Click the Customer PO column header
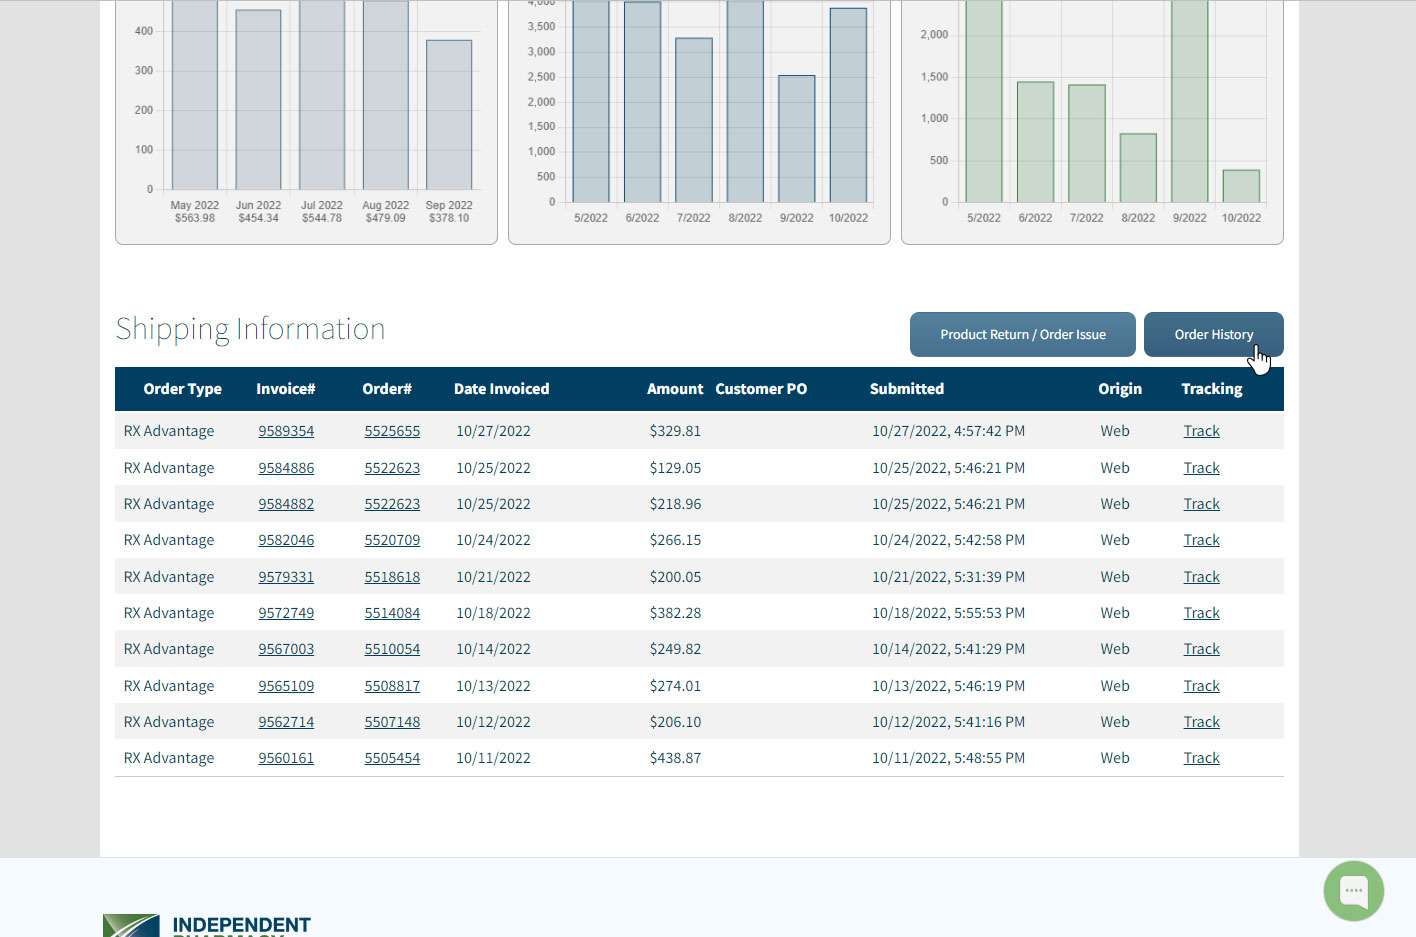 pyautogui.click(x=761, y=389)
